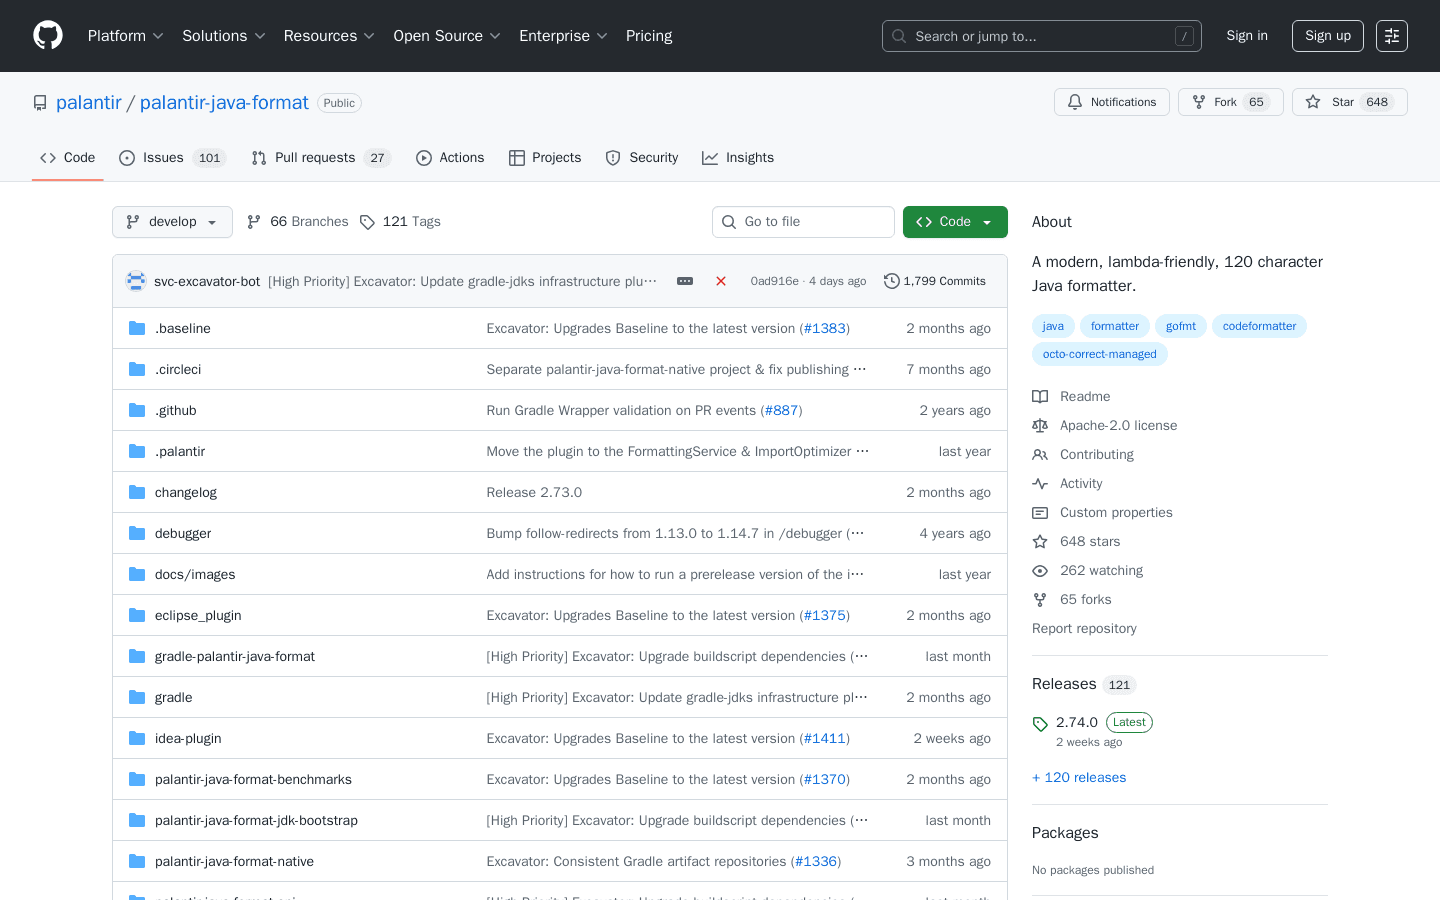Switch to the Insights tab
Viewport: 1440px width, 900px height.
738,158
